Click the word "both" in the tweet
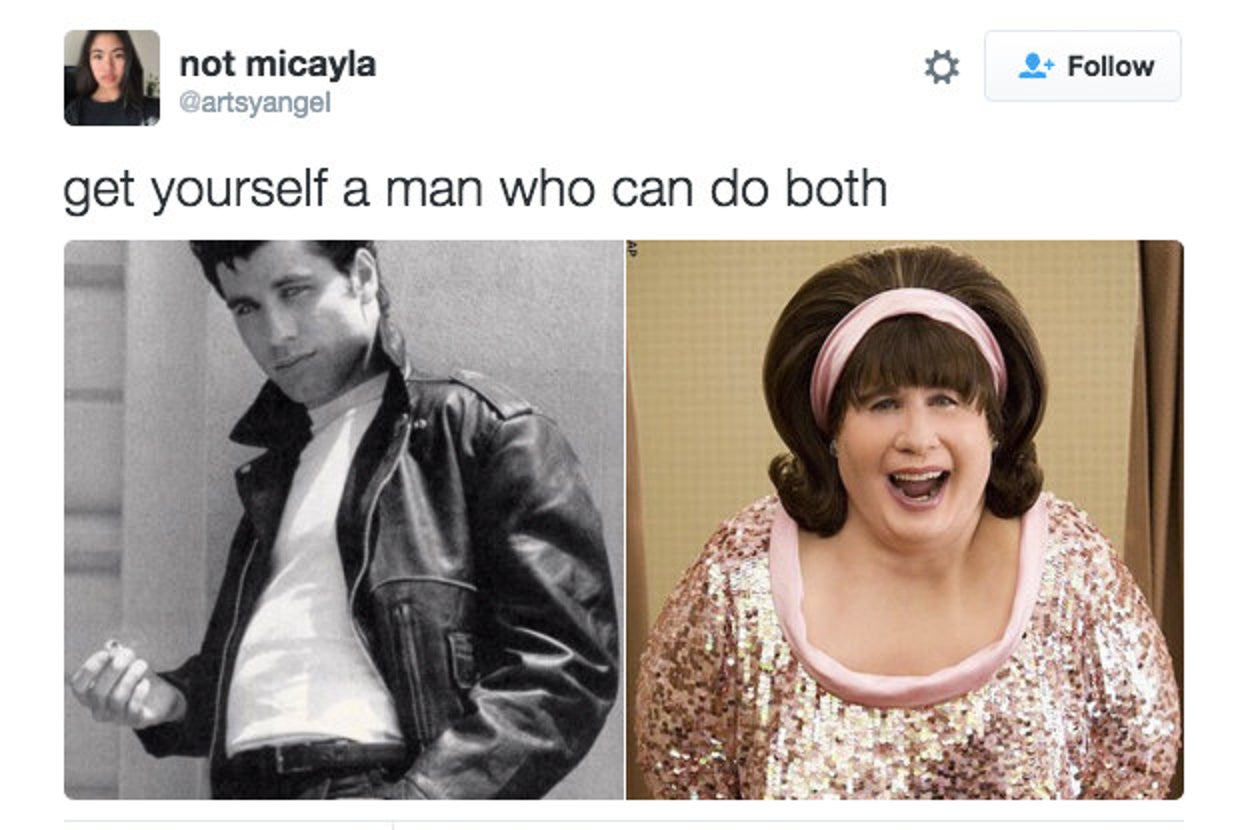The height and width of the screenshot is (830, 1250). (x=836, y=187)
